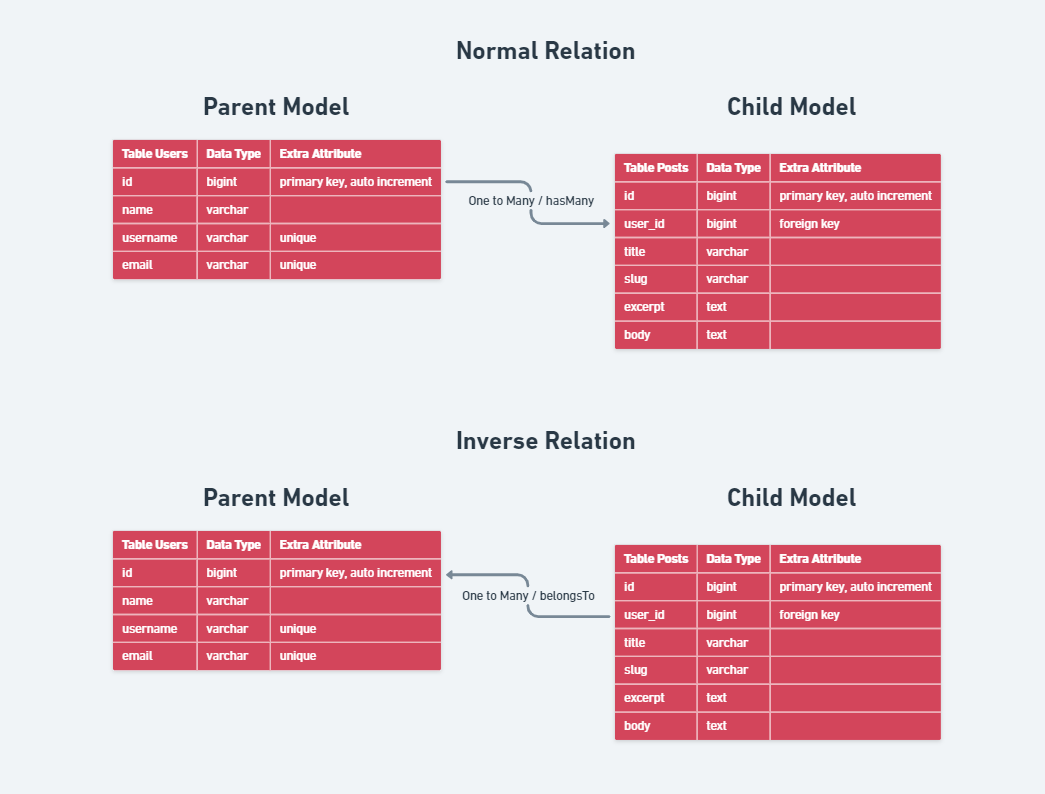This screenshot has width=1045, height=794.
Task: Select 'slug' cell in the Normal Relation Posts table
Action: click(635, 279)
